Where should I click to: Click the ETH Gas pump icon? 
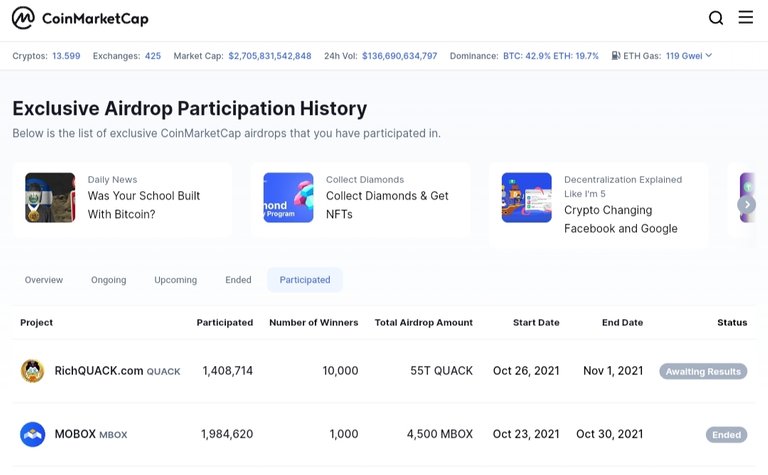point(616,55)
